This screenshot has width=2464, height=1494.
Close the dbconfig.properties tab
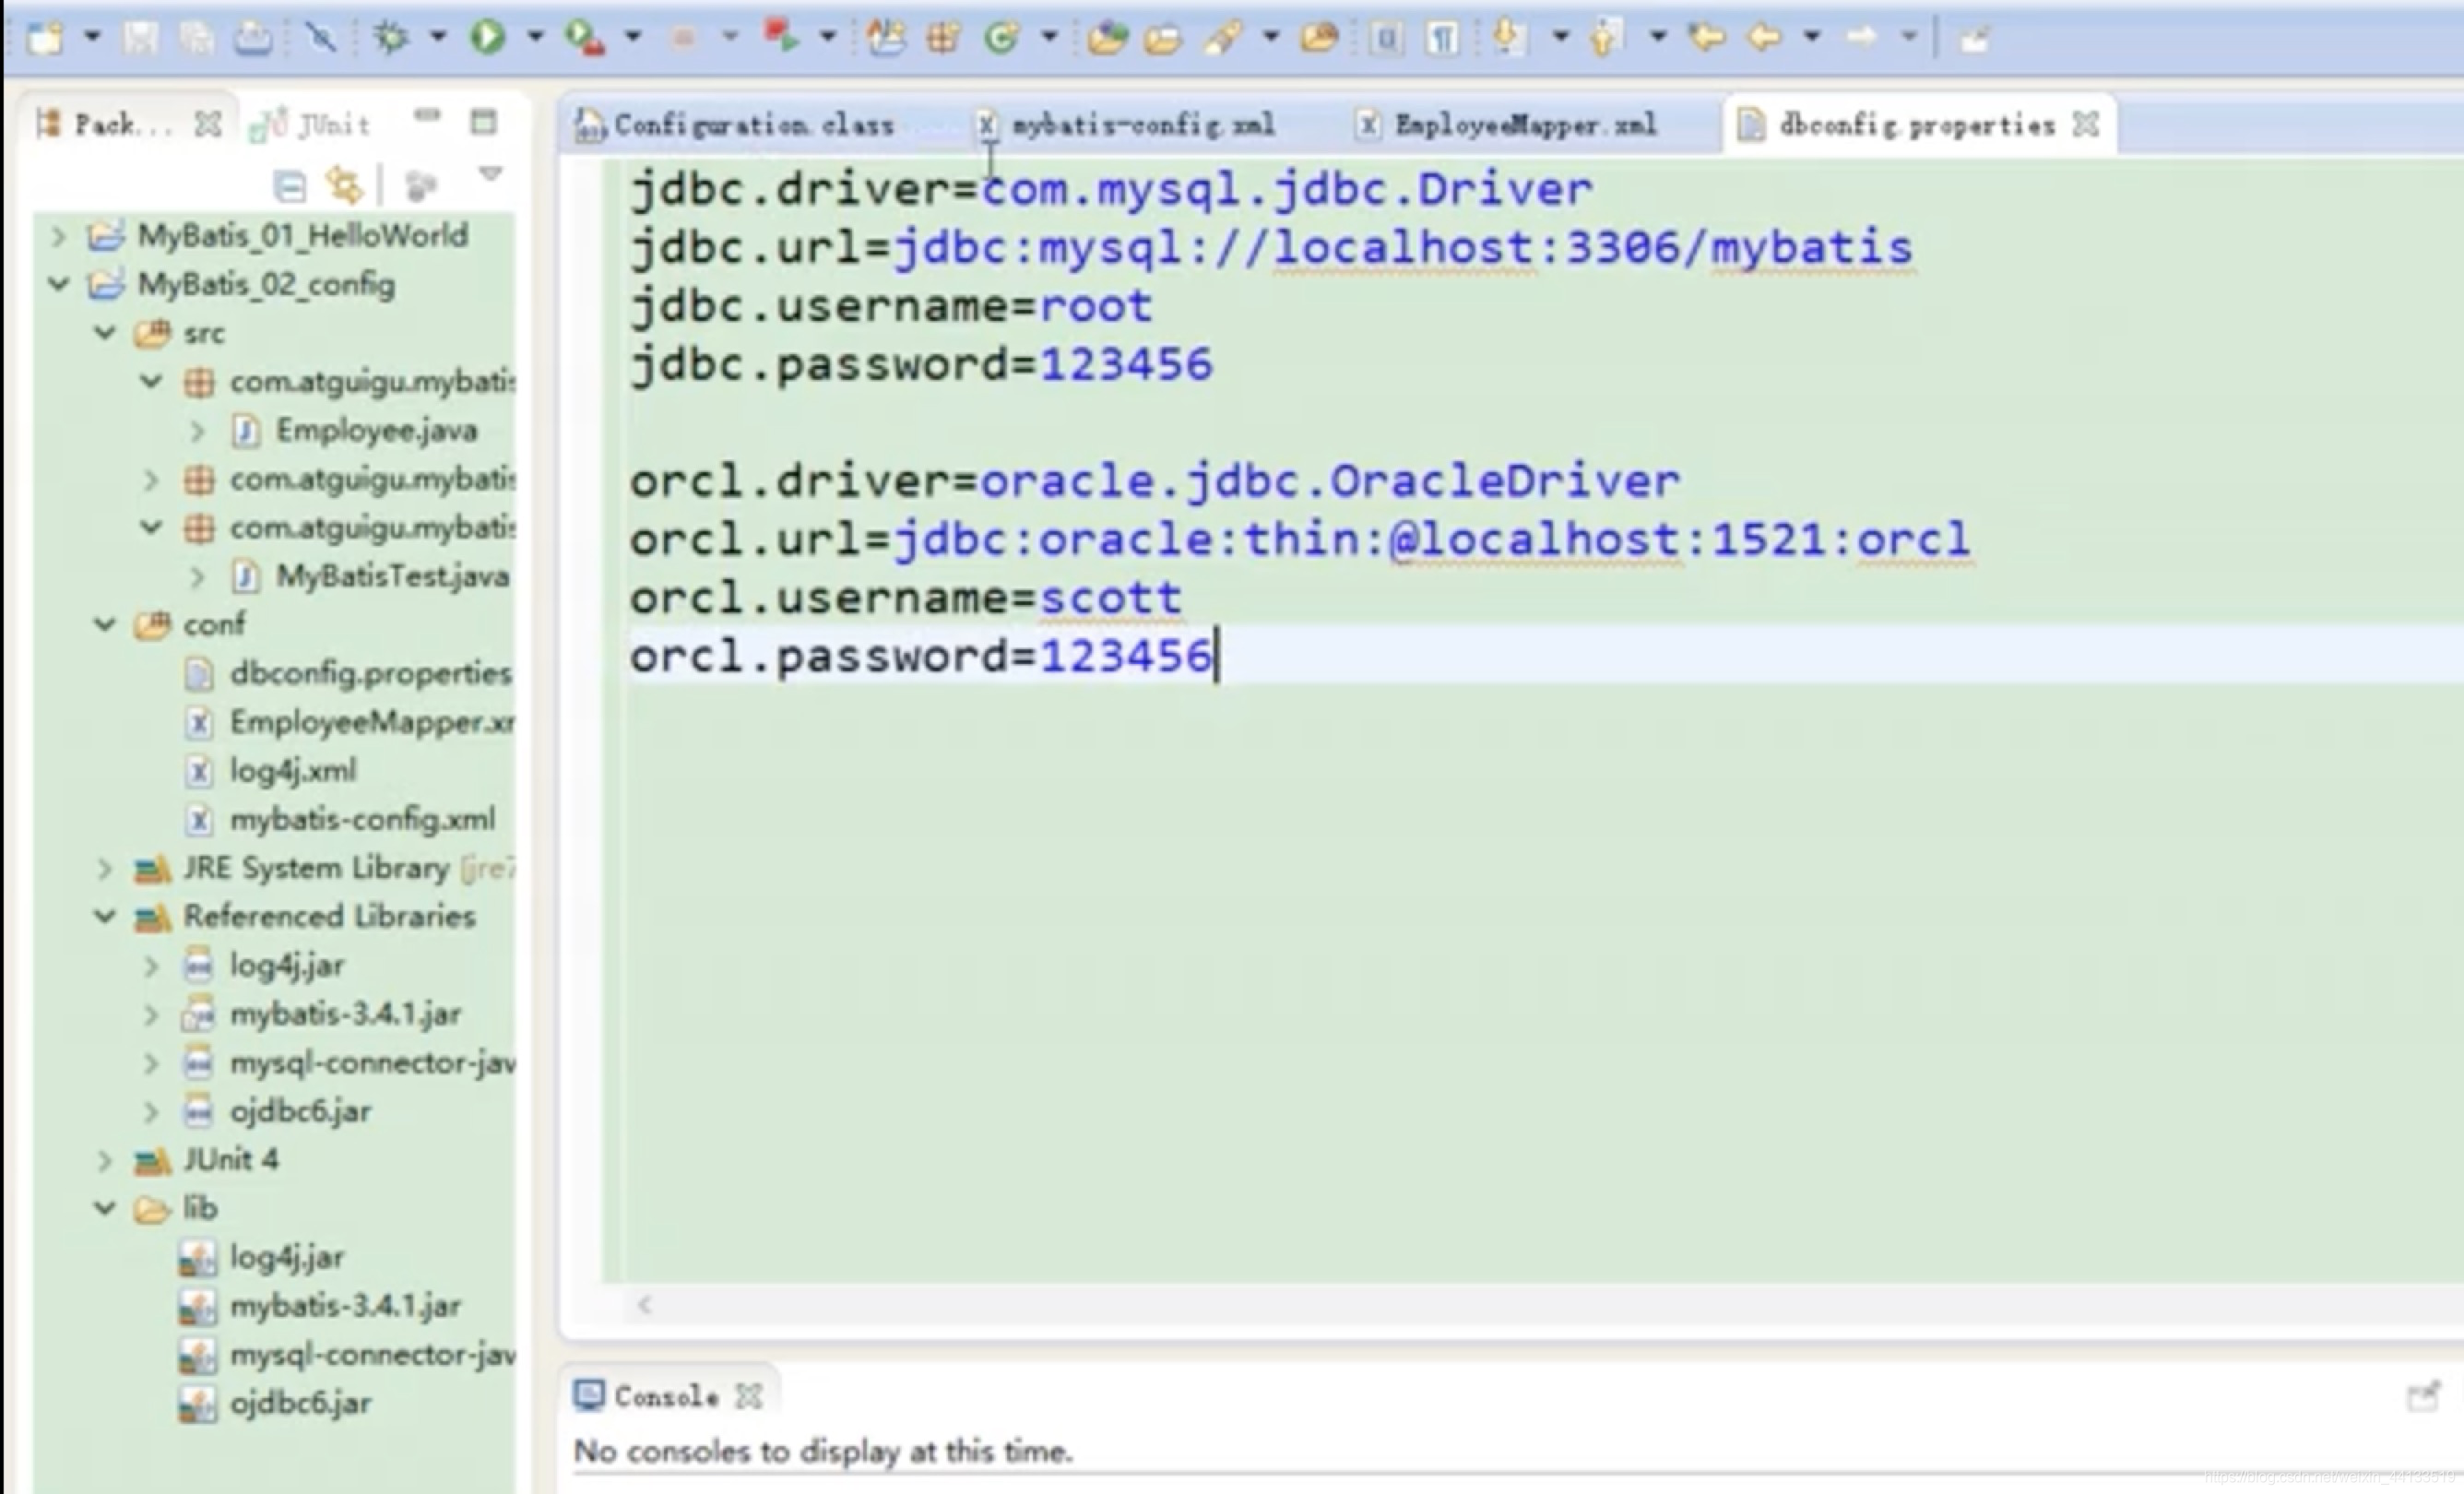[2086, 125]
